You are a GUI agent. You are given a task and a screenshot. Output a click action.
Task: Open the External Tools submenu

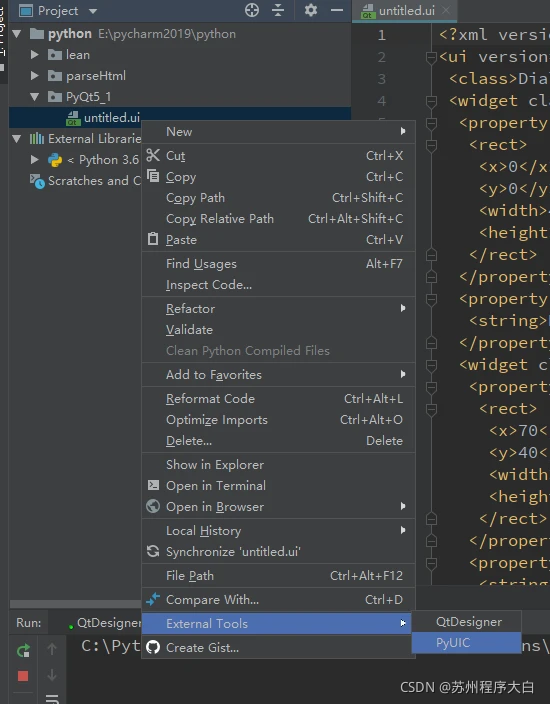(x=277, y=623)
